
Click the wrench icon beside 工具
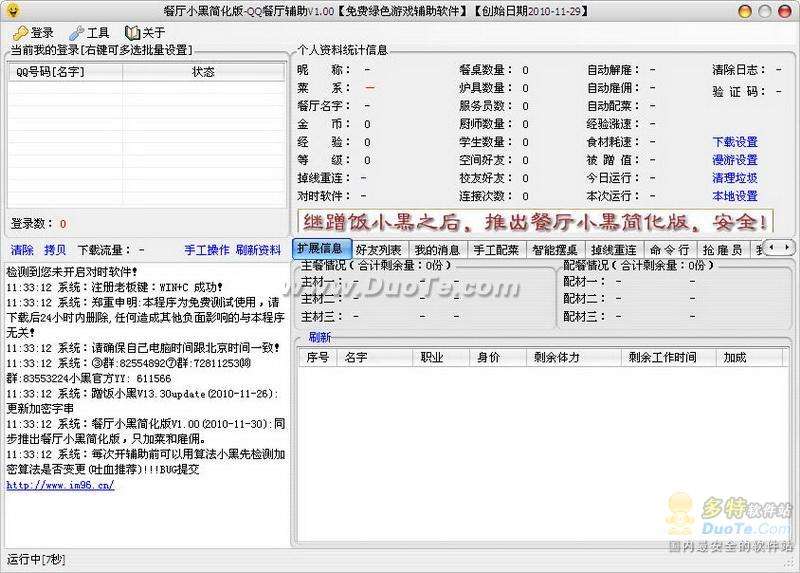pos(77,33)
